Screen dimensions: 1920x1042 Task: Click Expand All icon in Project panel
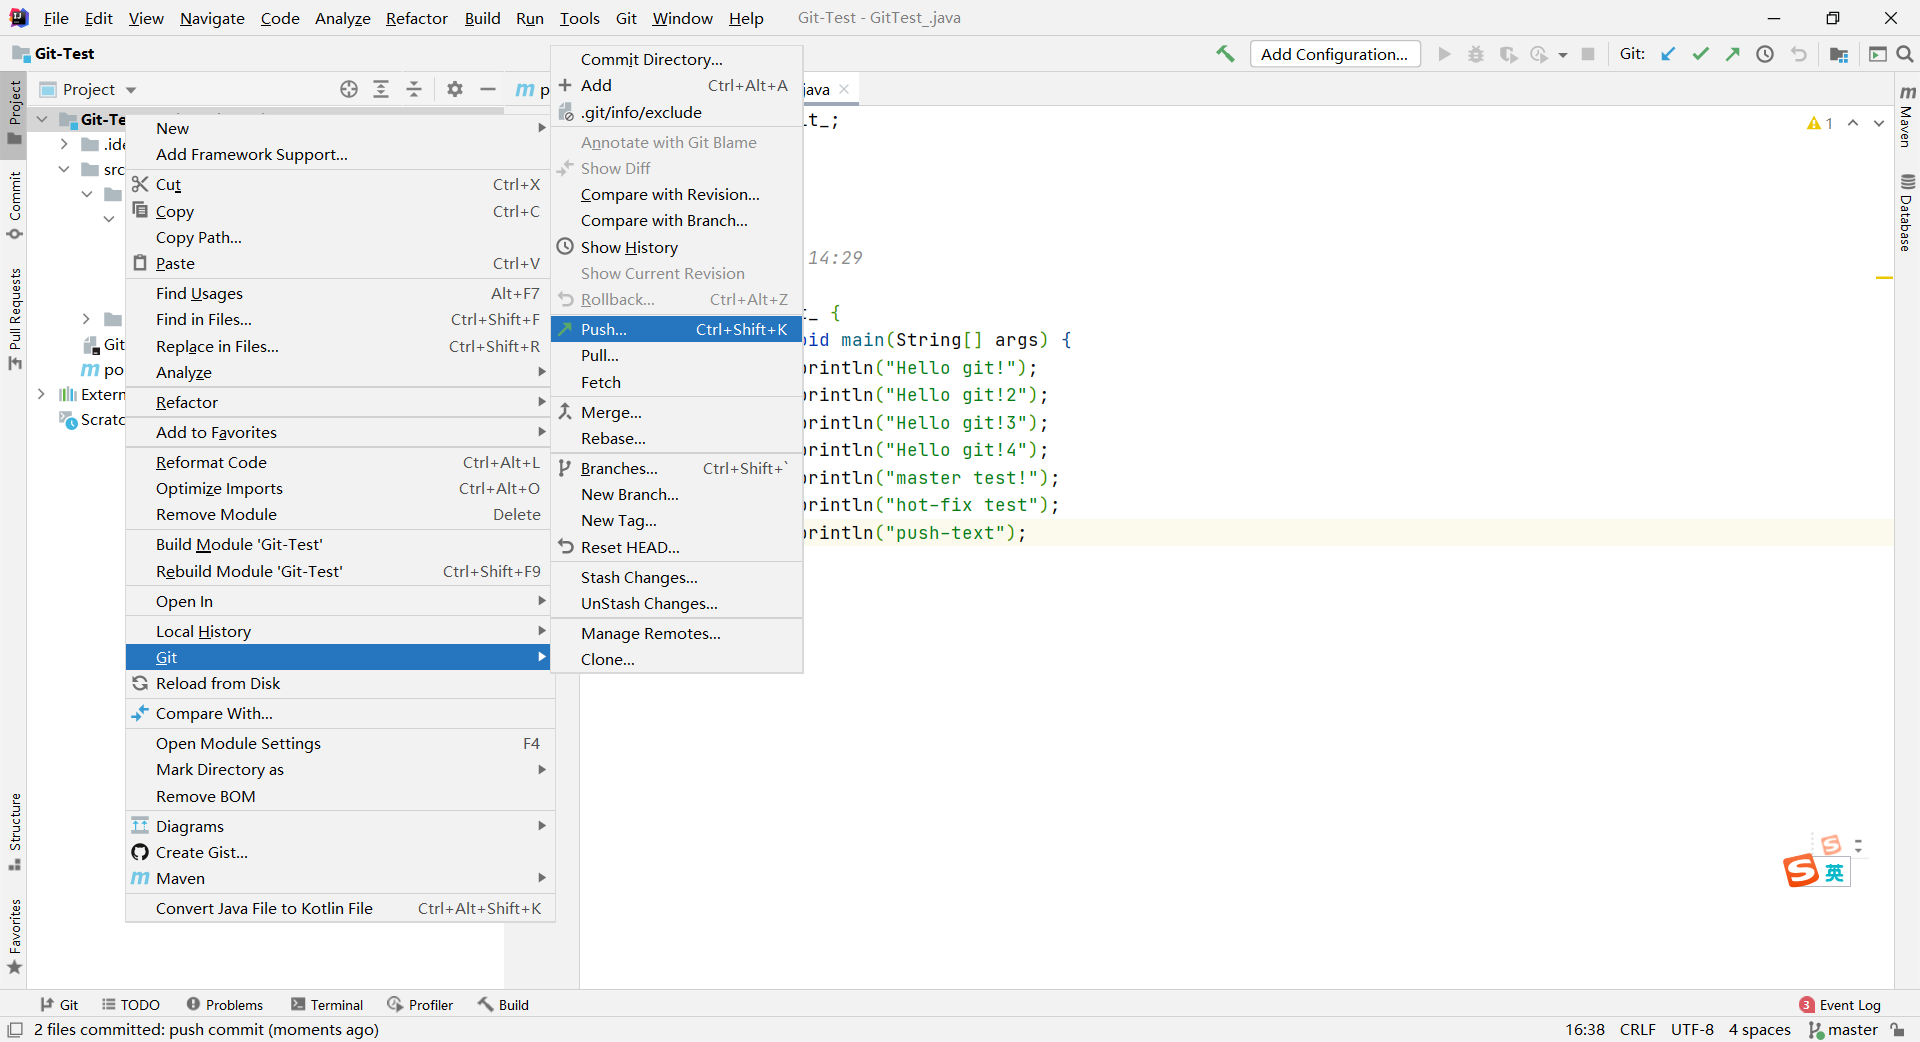(381, 89)
